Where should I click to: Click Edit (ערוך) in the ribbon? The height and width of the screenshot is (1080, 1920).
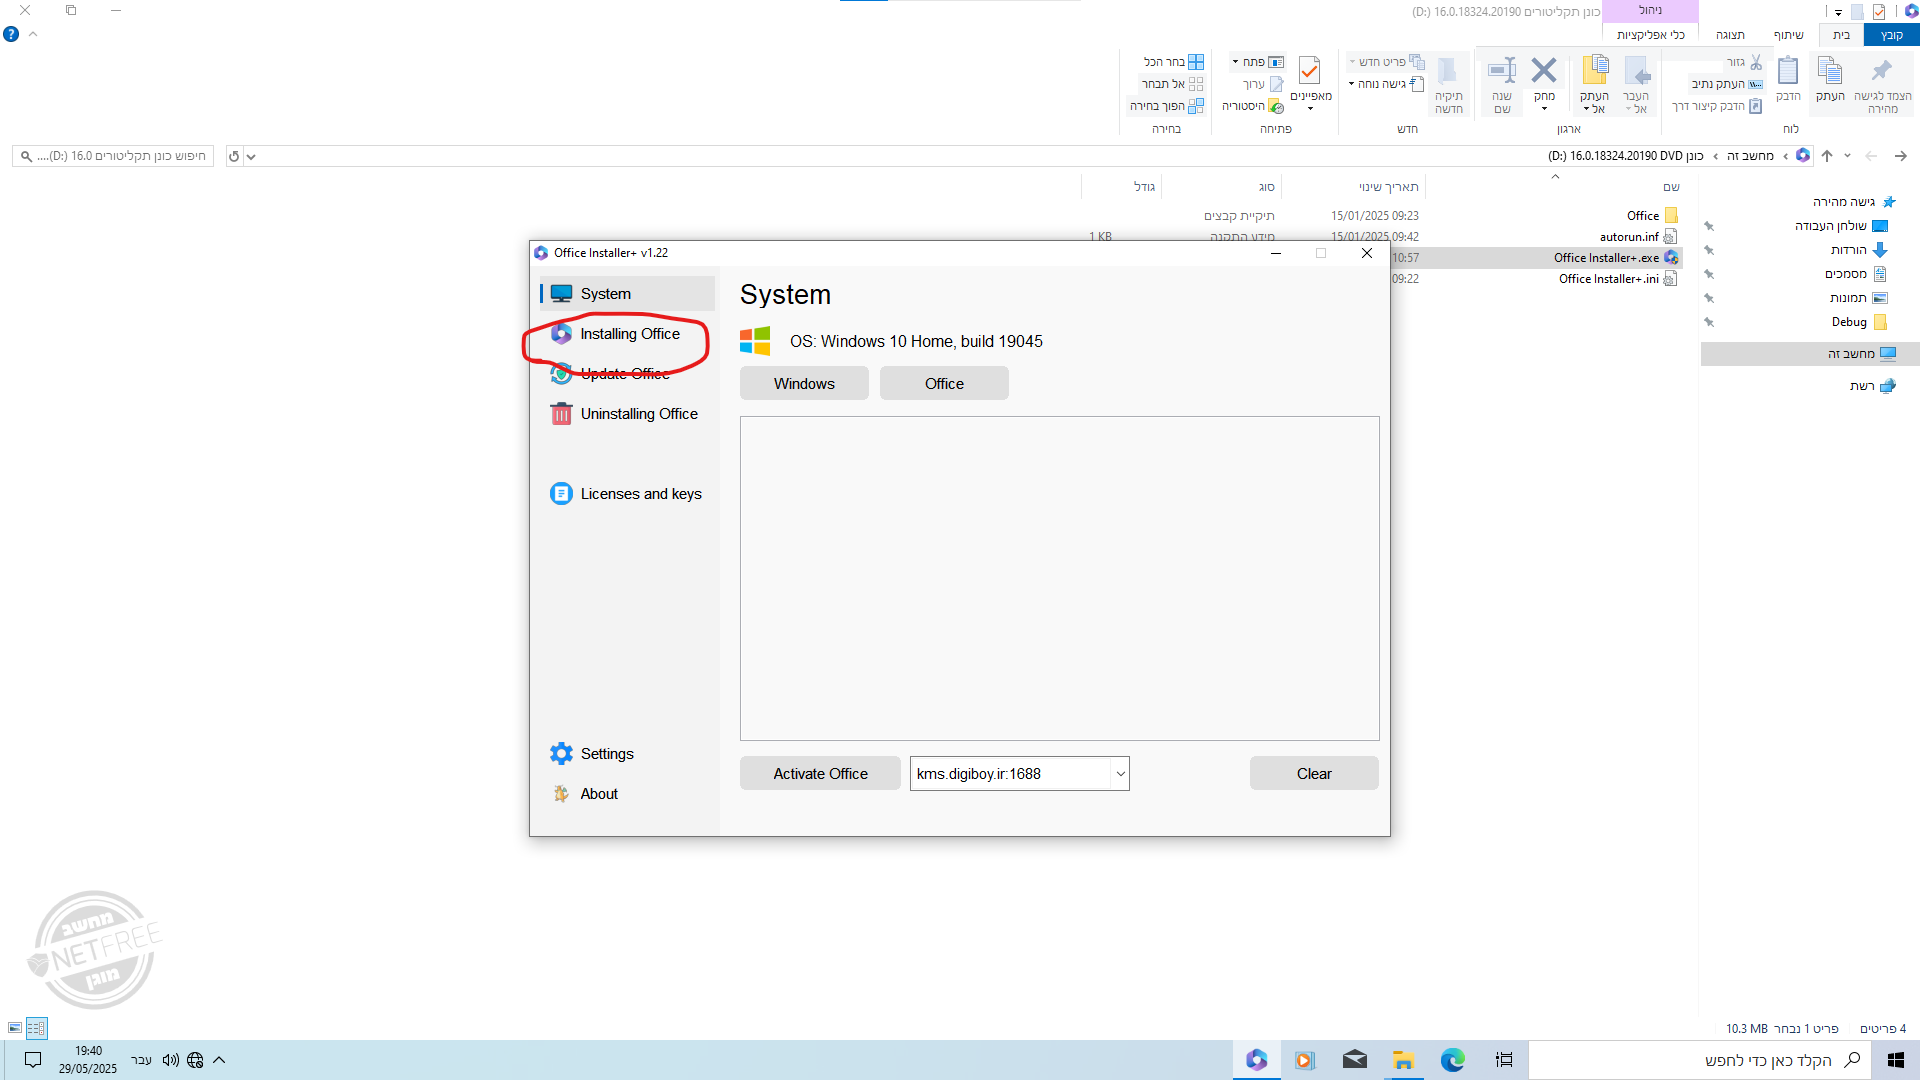click(x=1262, y=84)
